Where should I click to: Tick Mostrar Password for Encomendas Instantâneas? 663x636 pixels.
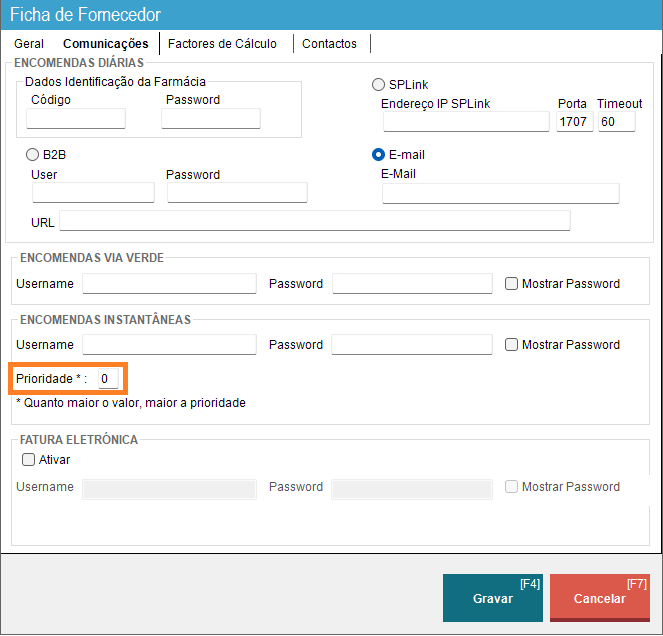512,345
